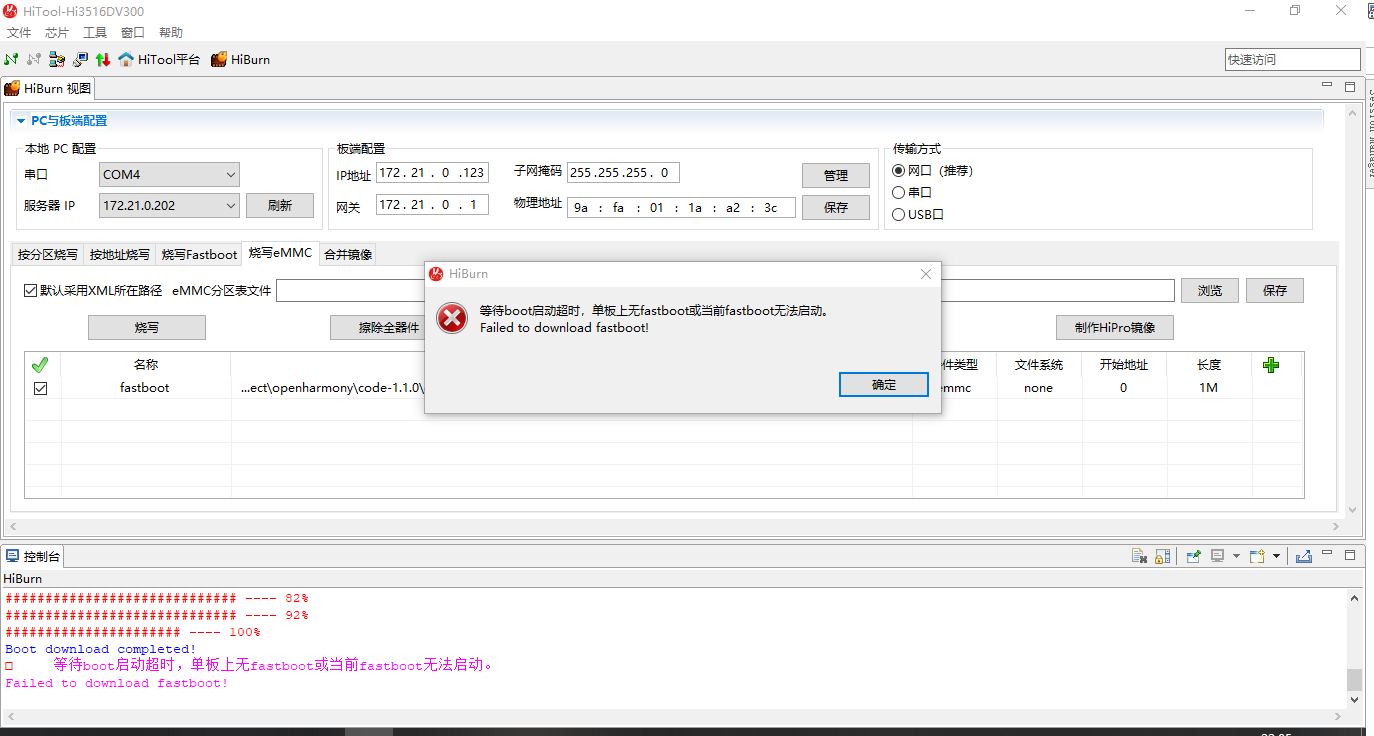Clear the console output
This screenshot has height=736, width=1374.
pyautogui.click(x=1139, y=556)
